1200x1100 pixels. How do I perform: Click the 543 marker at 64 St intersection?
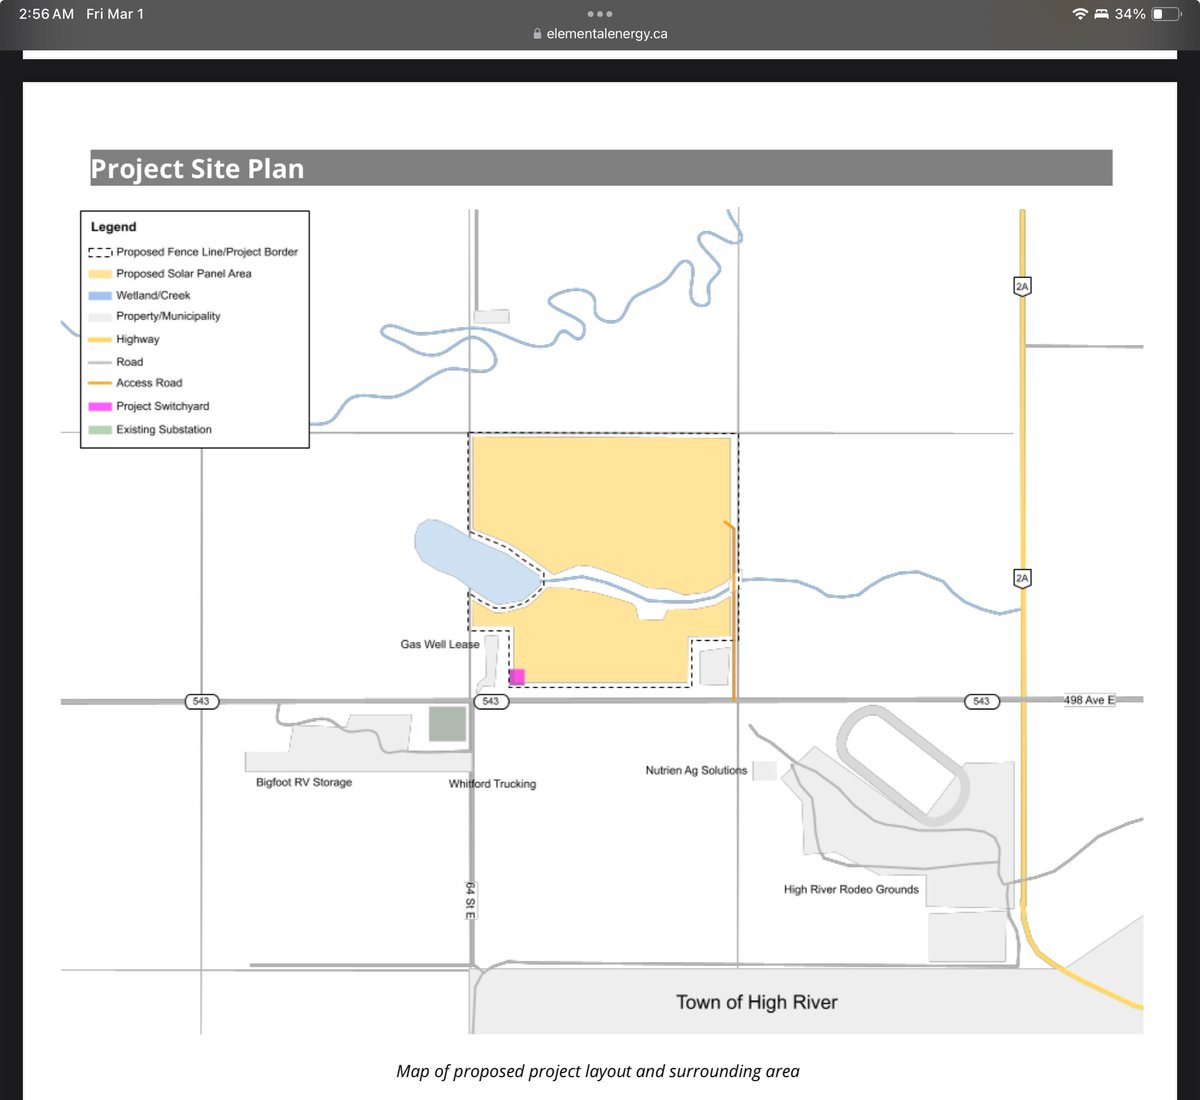[x=490, y=701]
